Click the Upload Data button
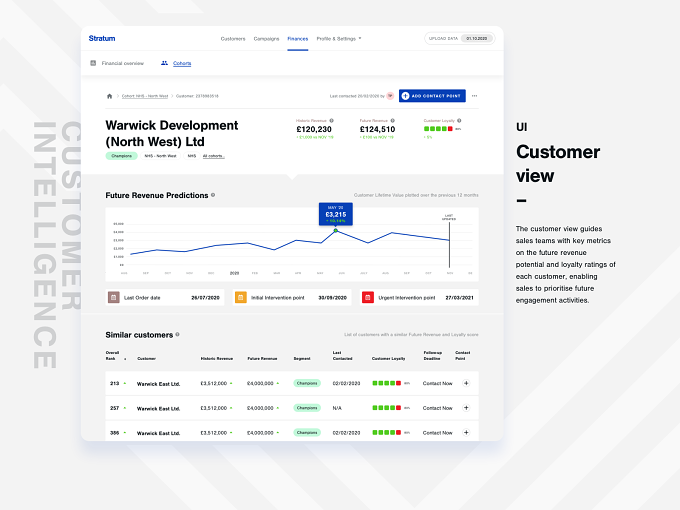Viewport: 680px width, 510px height. (459, 38)
